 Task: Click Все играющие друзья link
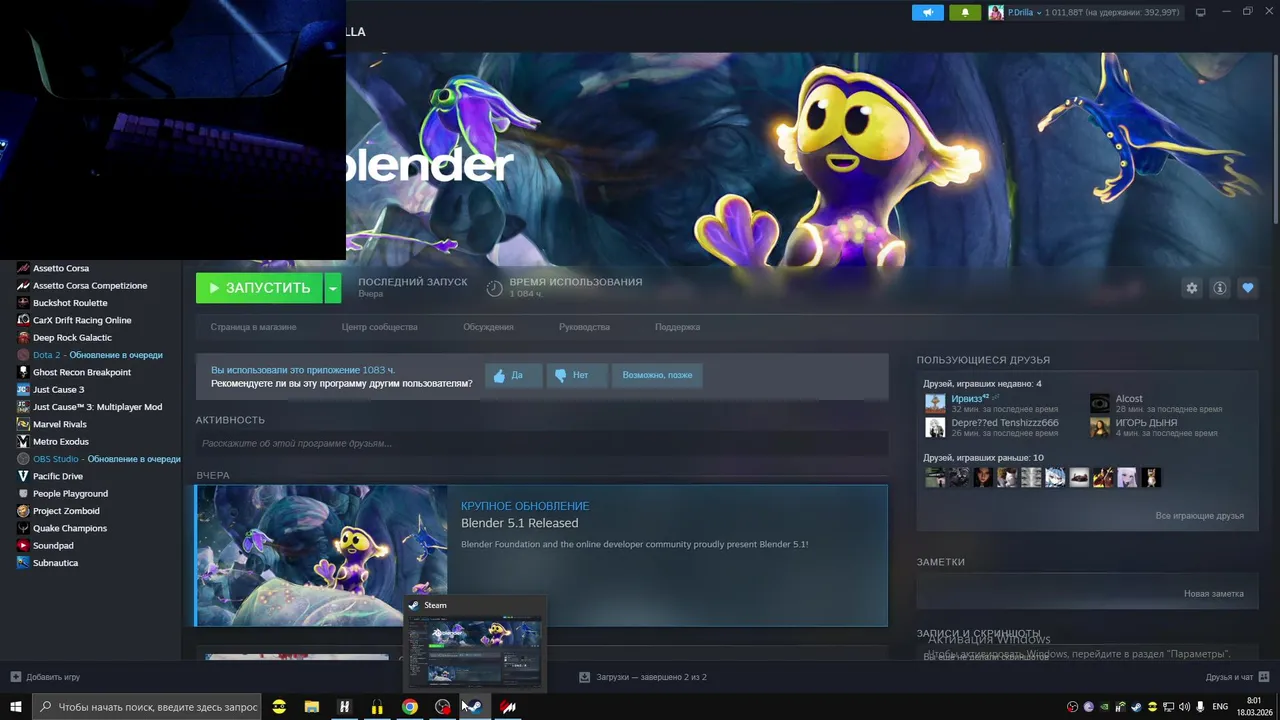point(1199,516)
